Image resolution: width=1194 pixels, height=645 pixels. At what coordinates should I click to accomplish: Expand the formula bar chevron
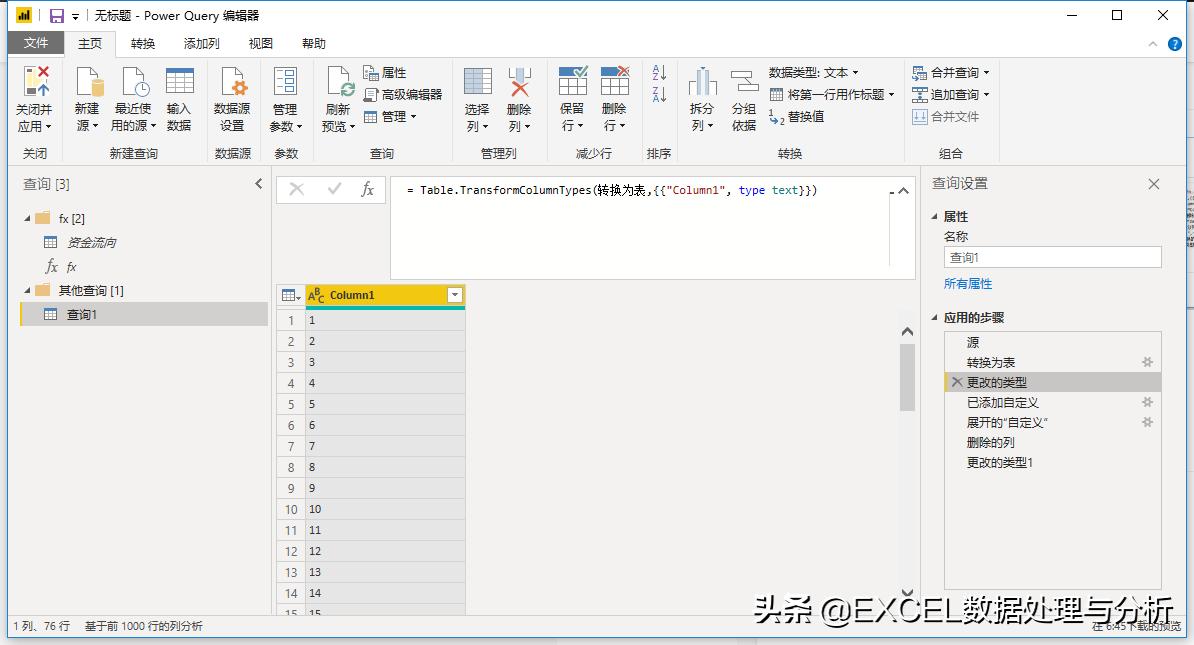(x=903, y=190)
